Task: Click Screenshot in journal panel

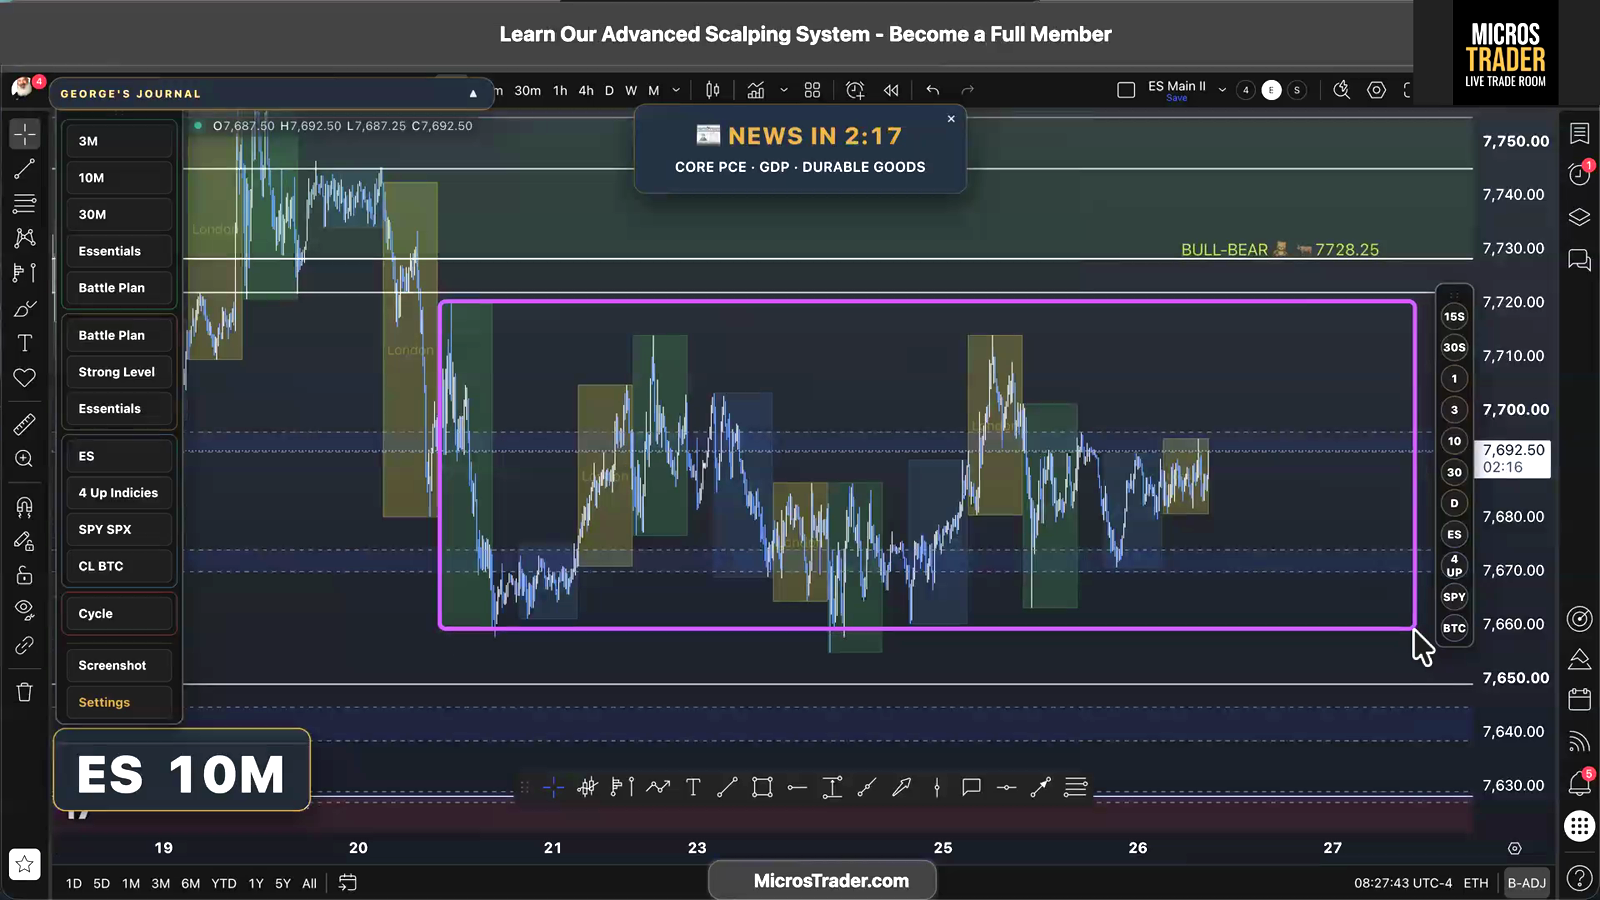Action: 119,665
